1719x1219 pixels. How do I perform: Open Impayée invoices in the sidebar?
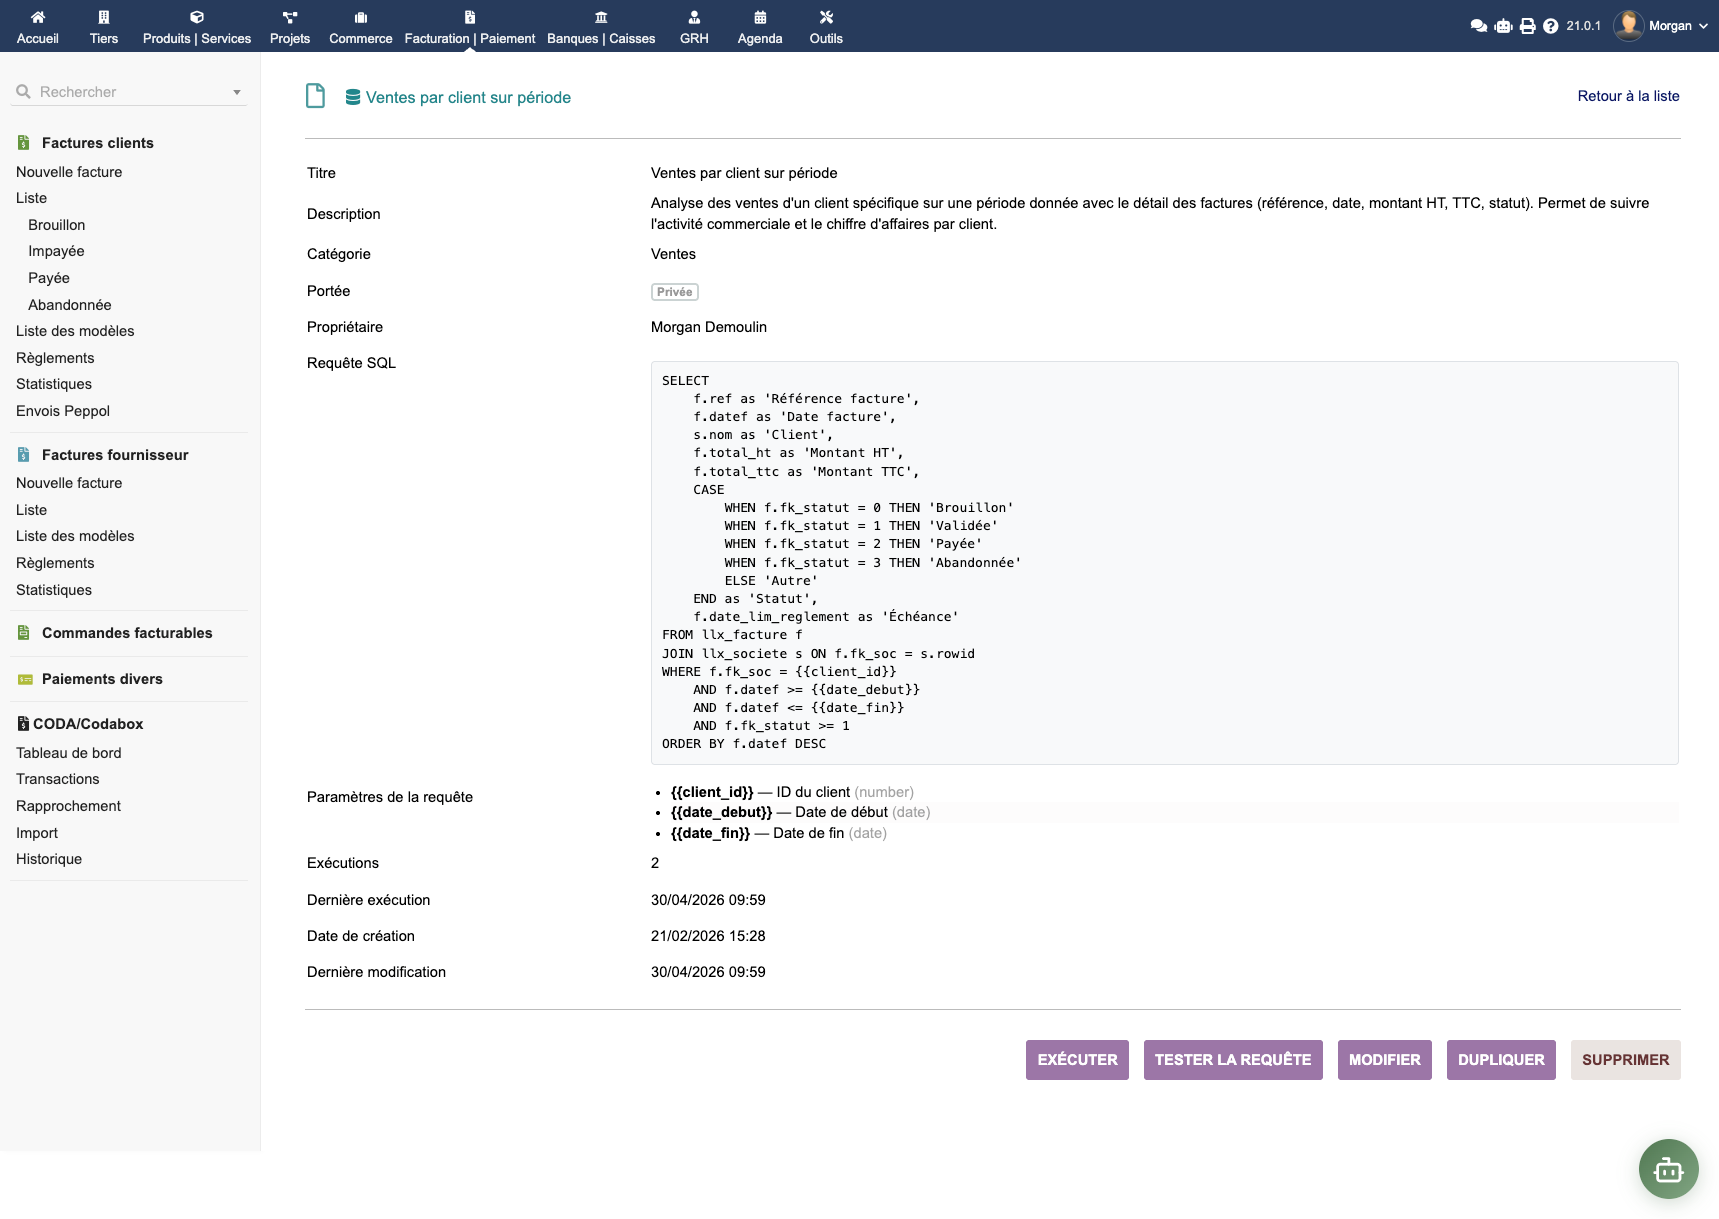[x=56, y=251]
